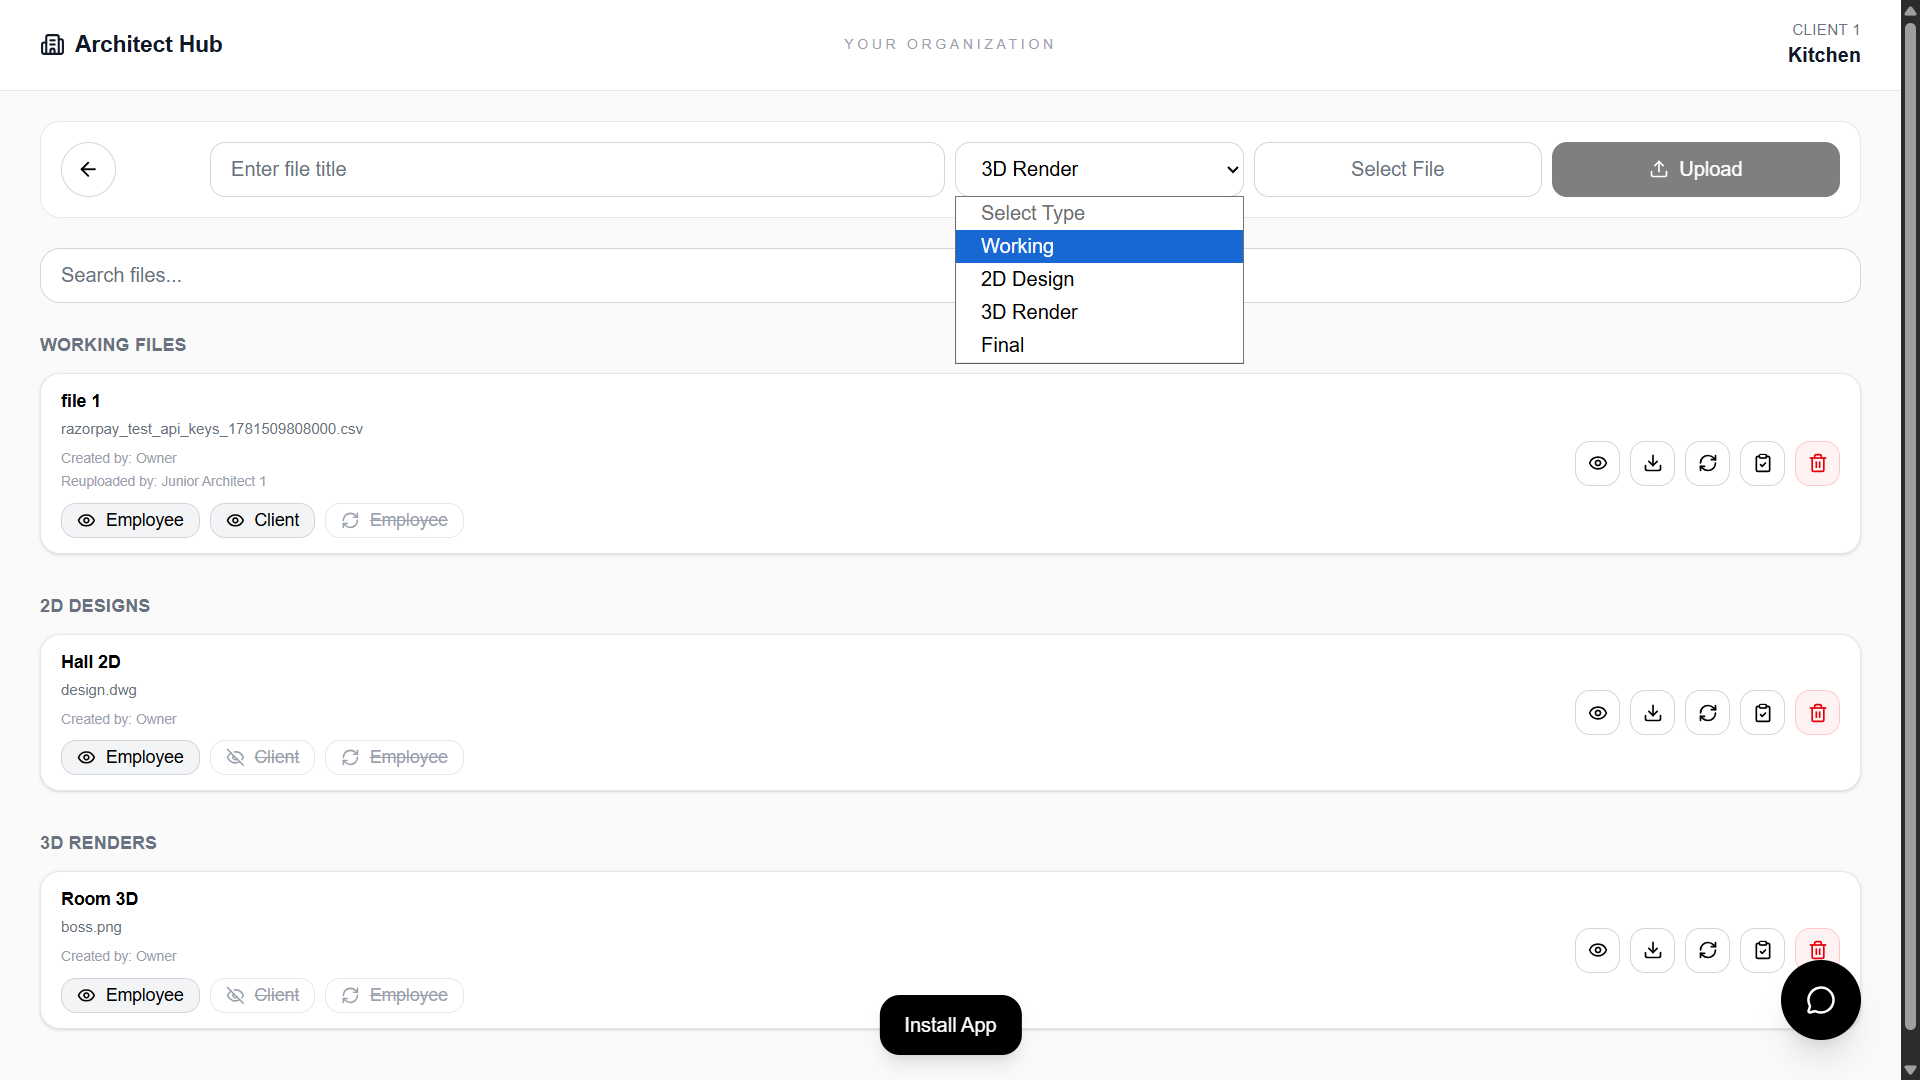
Task: Reupload the Hall 2D file
Action: [1707, 713]
